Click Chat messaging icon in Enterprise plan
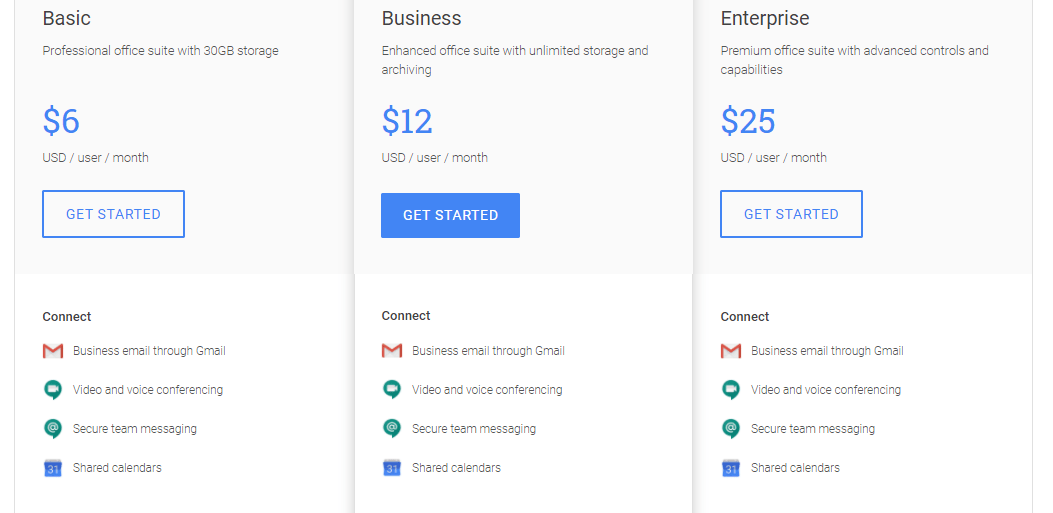Image resolution: width=1053 pixels, height=513 pixels. click(731, 429)
